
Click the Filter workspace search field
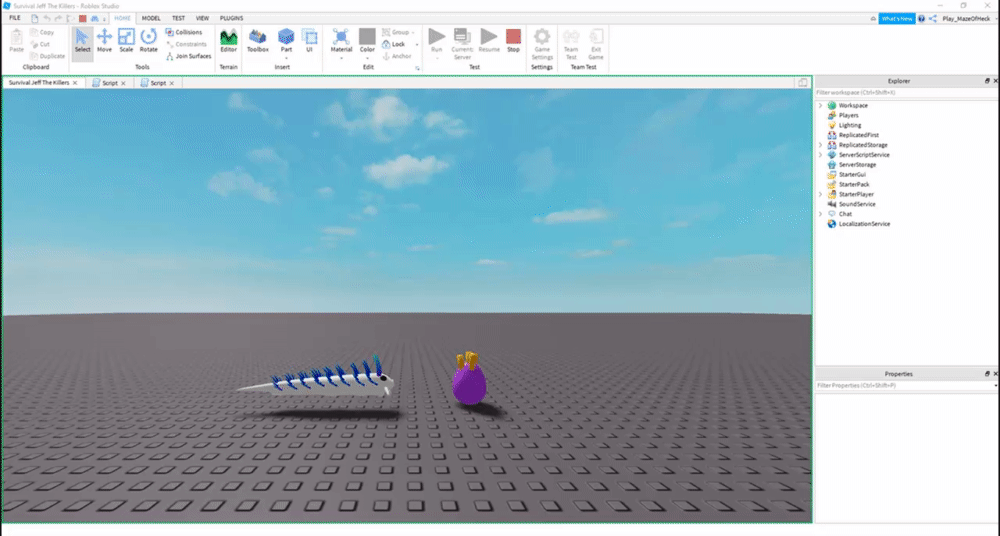(906, 93)
